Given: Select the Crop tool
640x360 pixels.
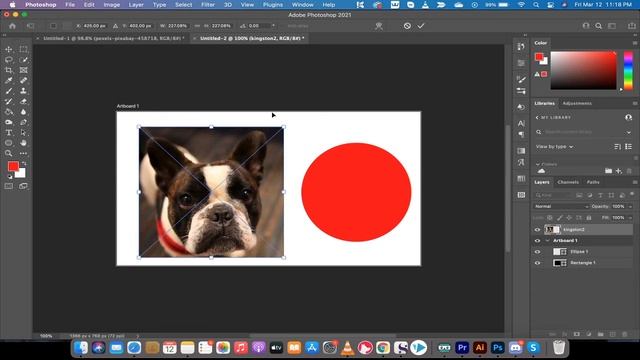Looking at the screenshot, I should click(x=9, y=70).
